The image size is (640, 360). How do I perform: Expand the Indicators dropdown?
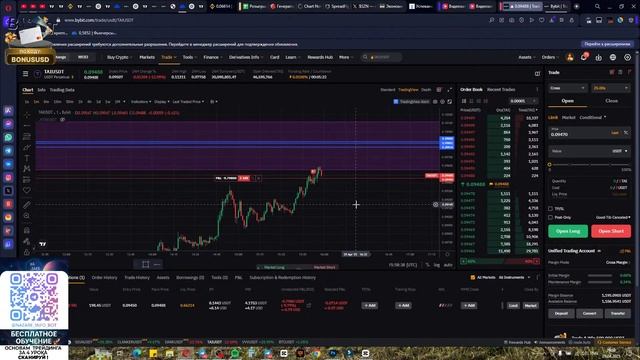point(141,102)
